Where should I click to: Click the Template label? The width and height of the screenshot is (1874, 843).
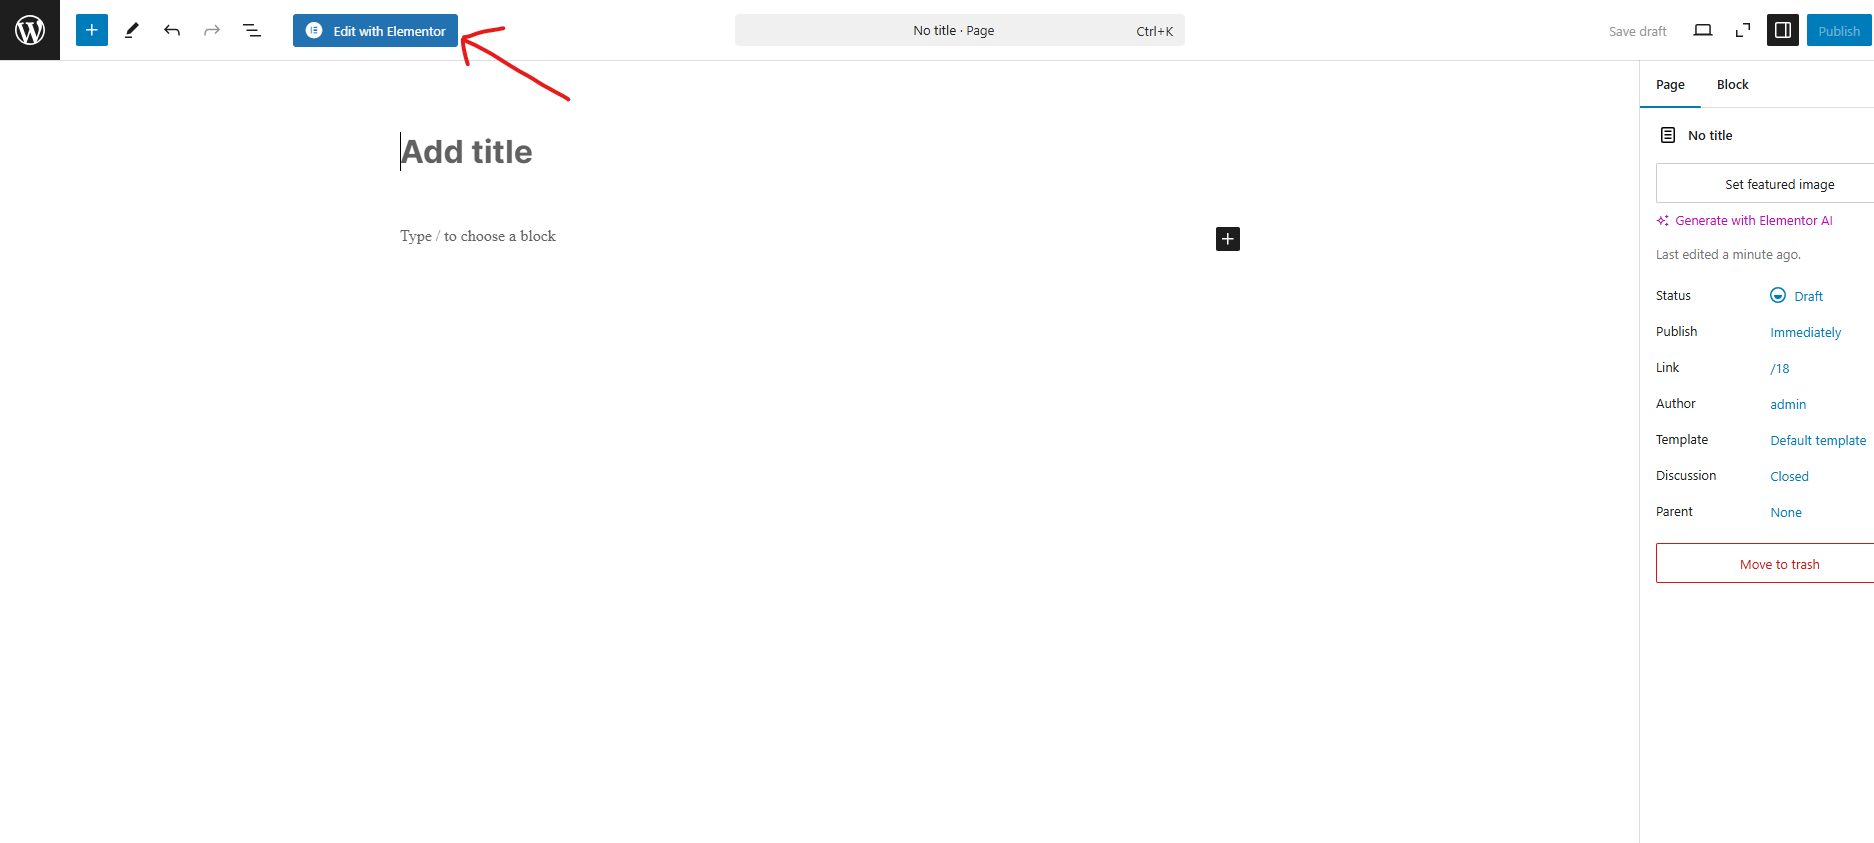[1682, 440]
